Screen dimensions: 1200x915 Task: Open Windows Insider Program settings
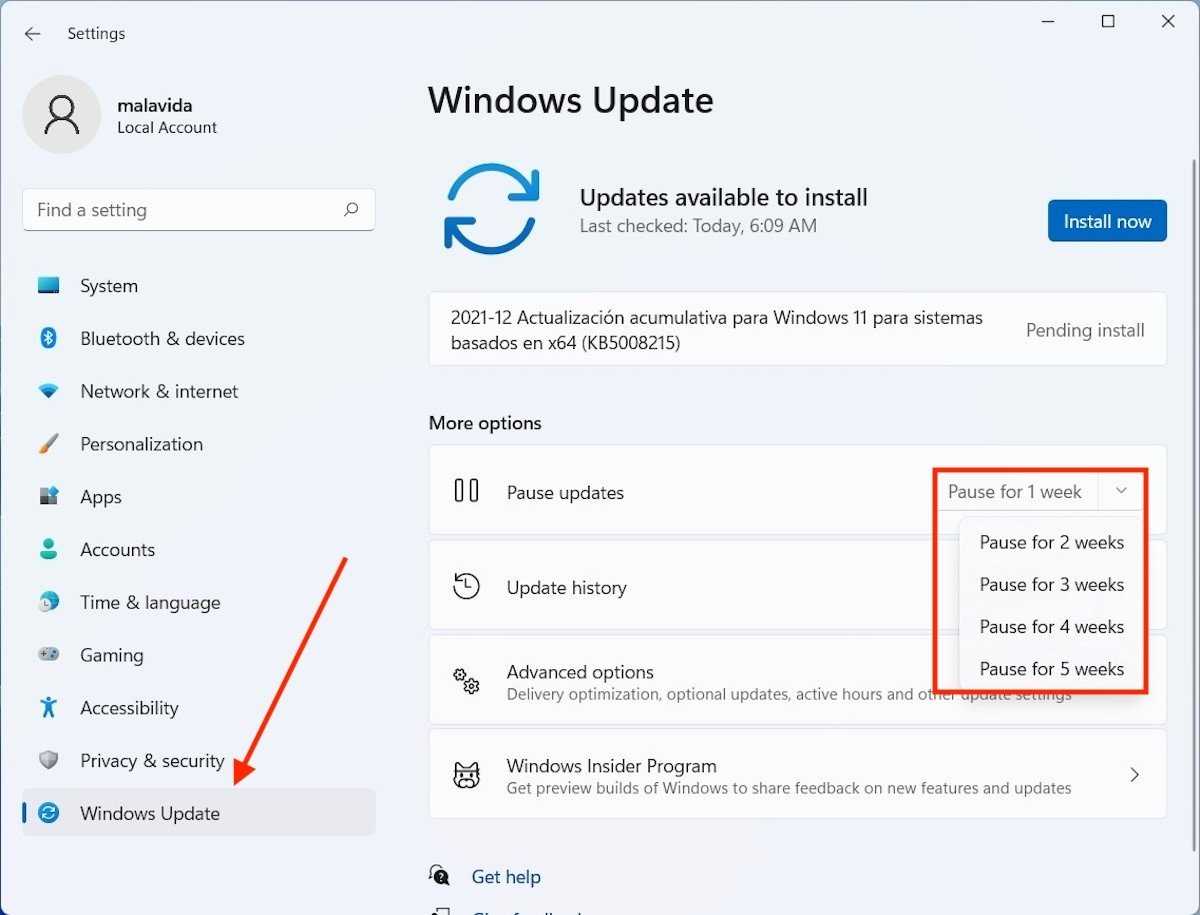[797, 775]
